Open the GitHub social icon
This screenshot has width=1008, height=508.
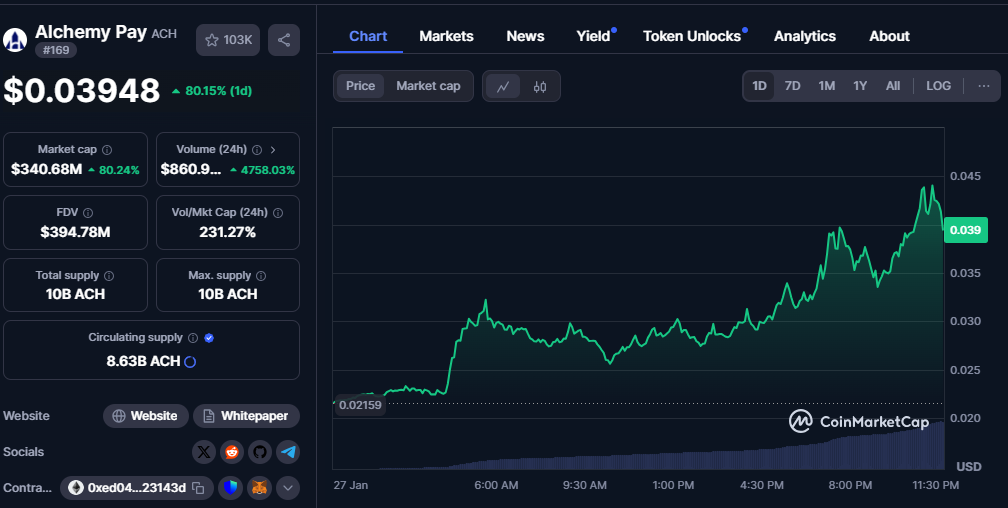pos(260,452)
